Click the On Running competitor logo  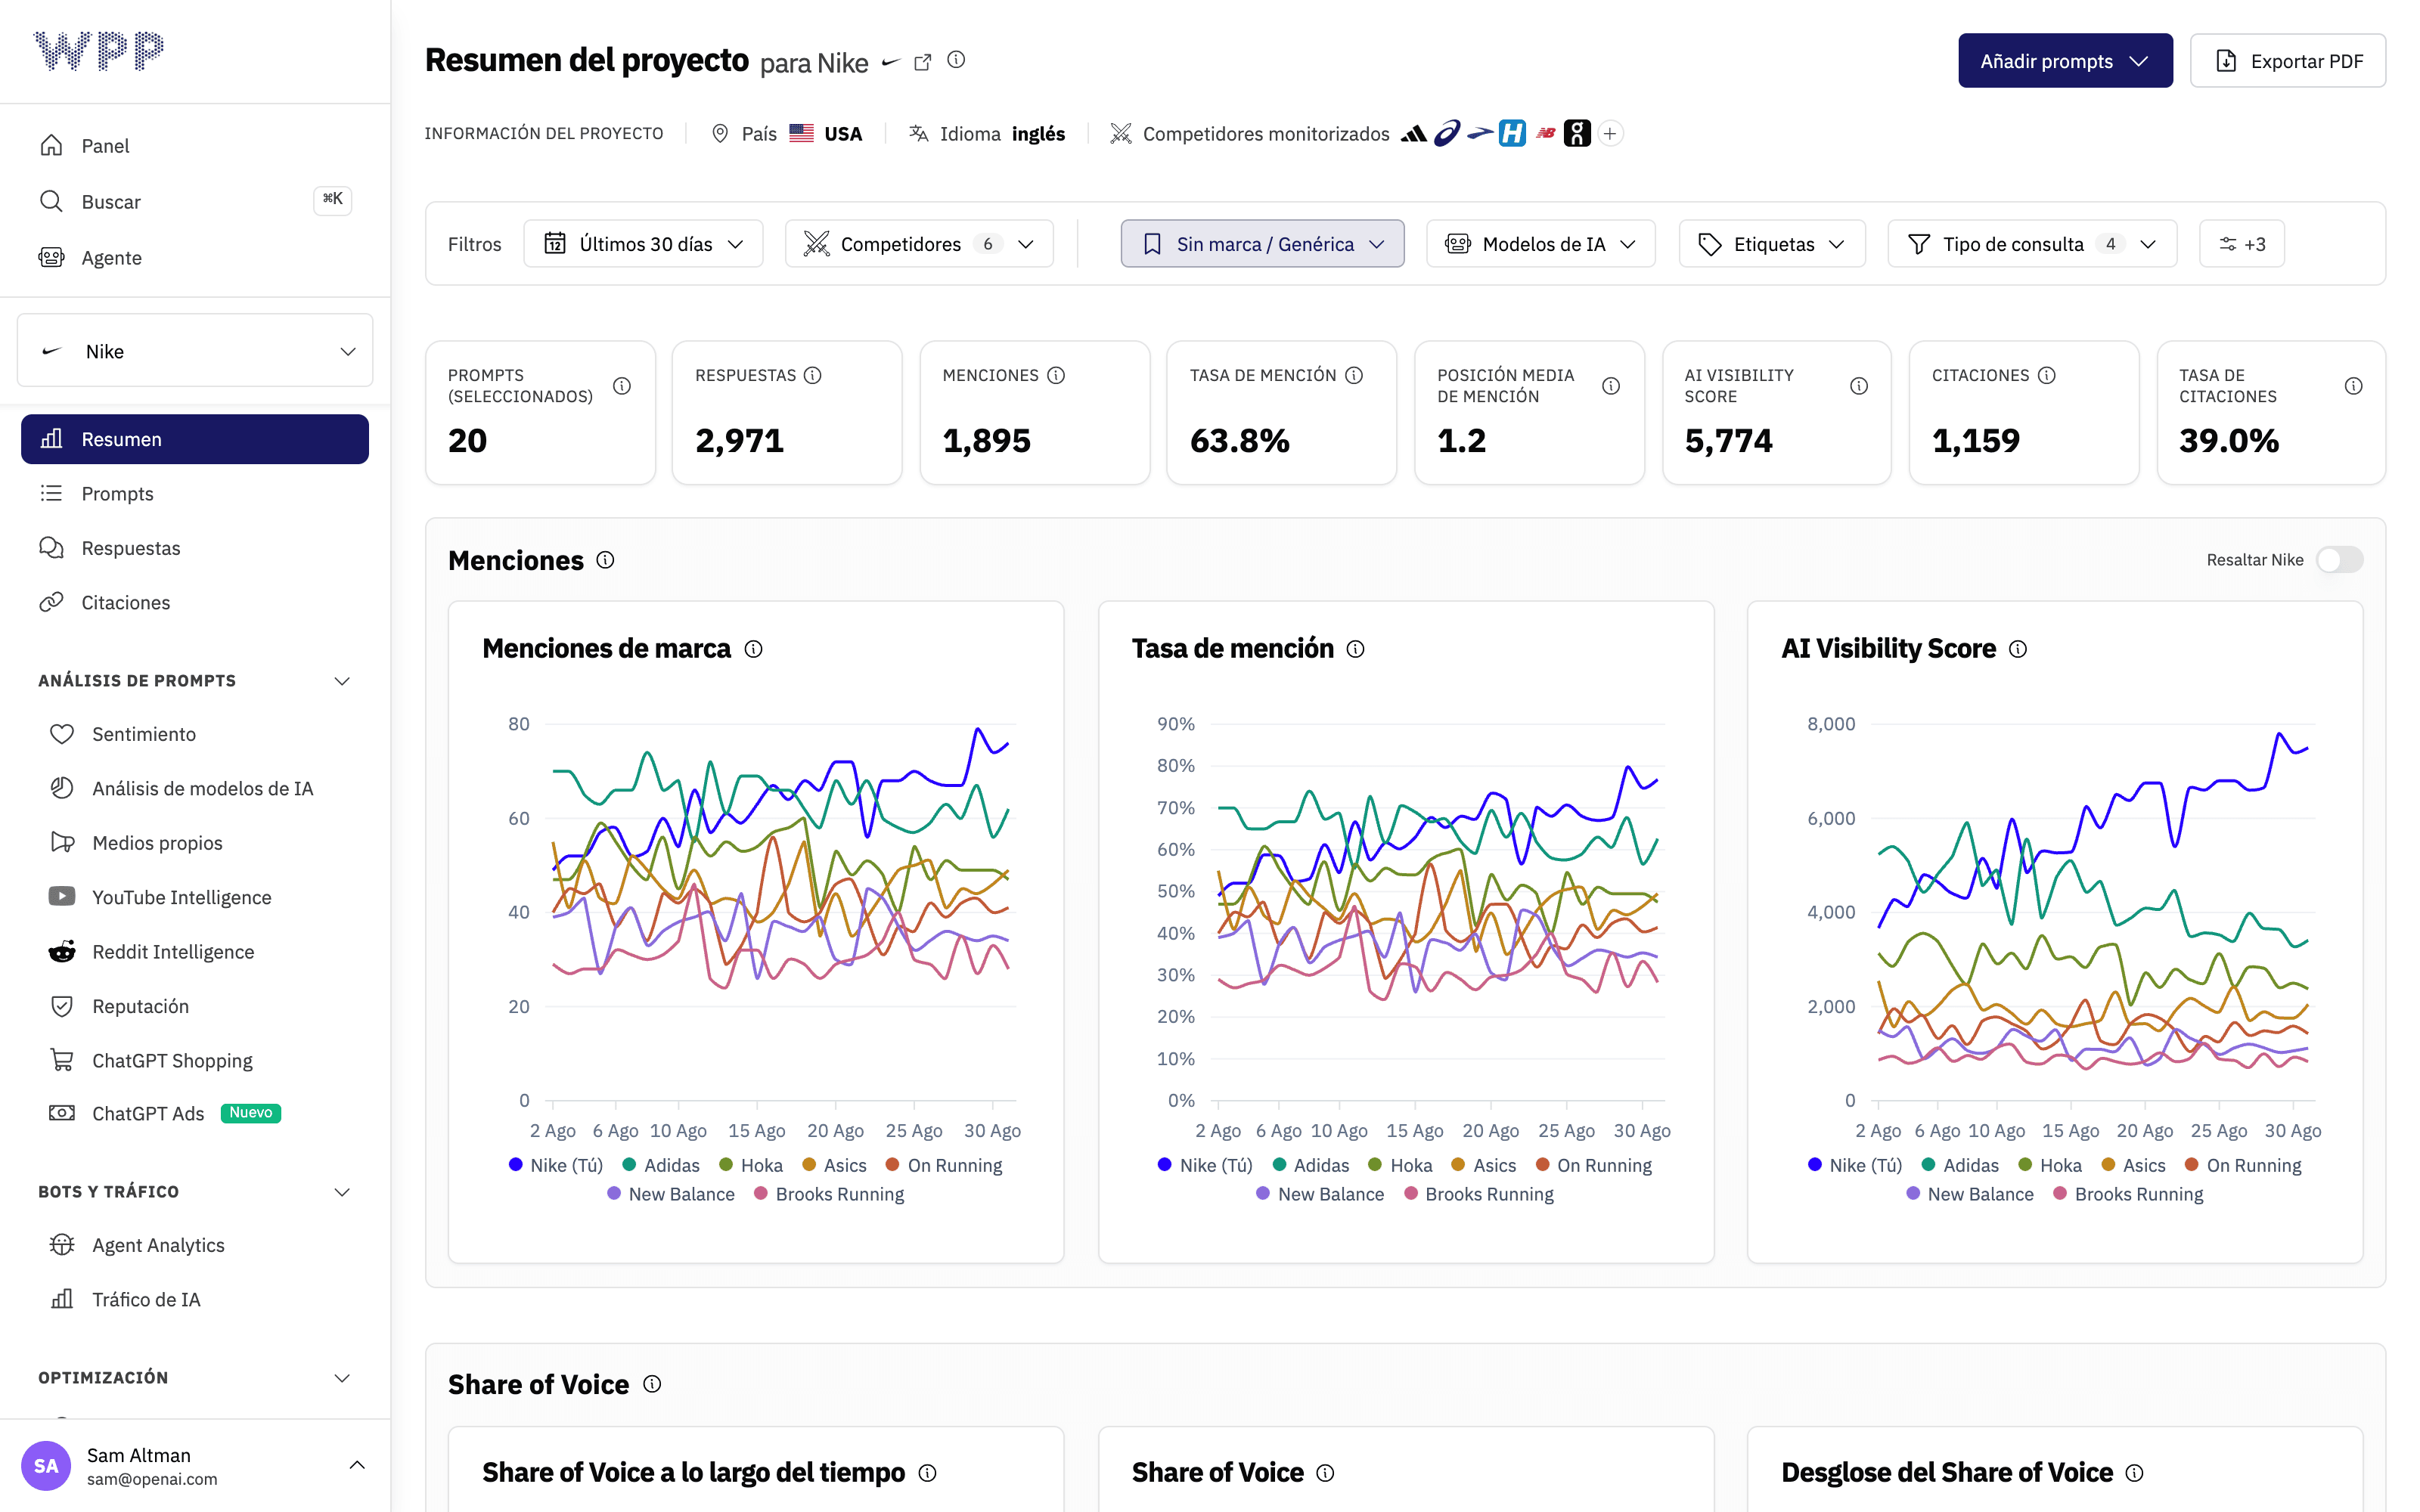tap(1577, 133)
